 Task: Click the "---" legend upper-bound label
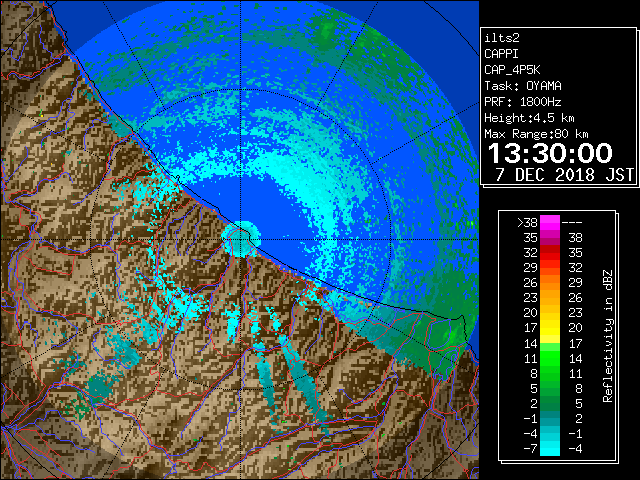[x=572, y=223]
